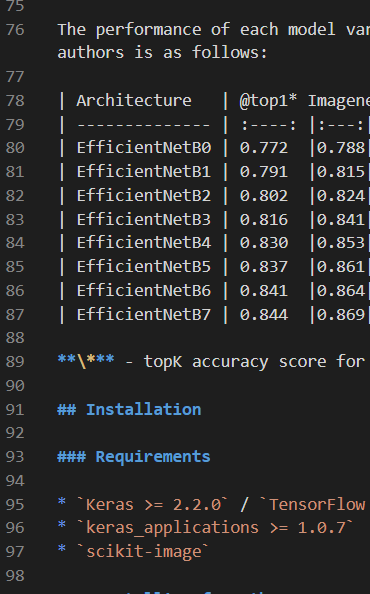Click the 0.869 value in row B7
The image size is (370, 594).
(x=341, y=314)
